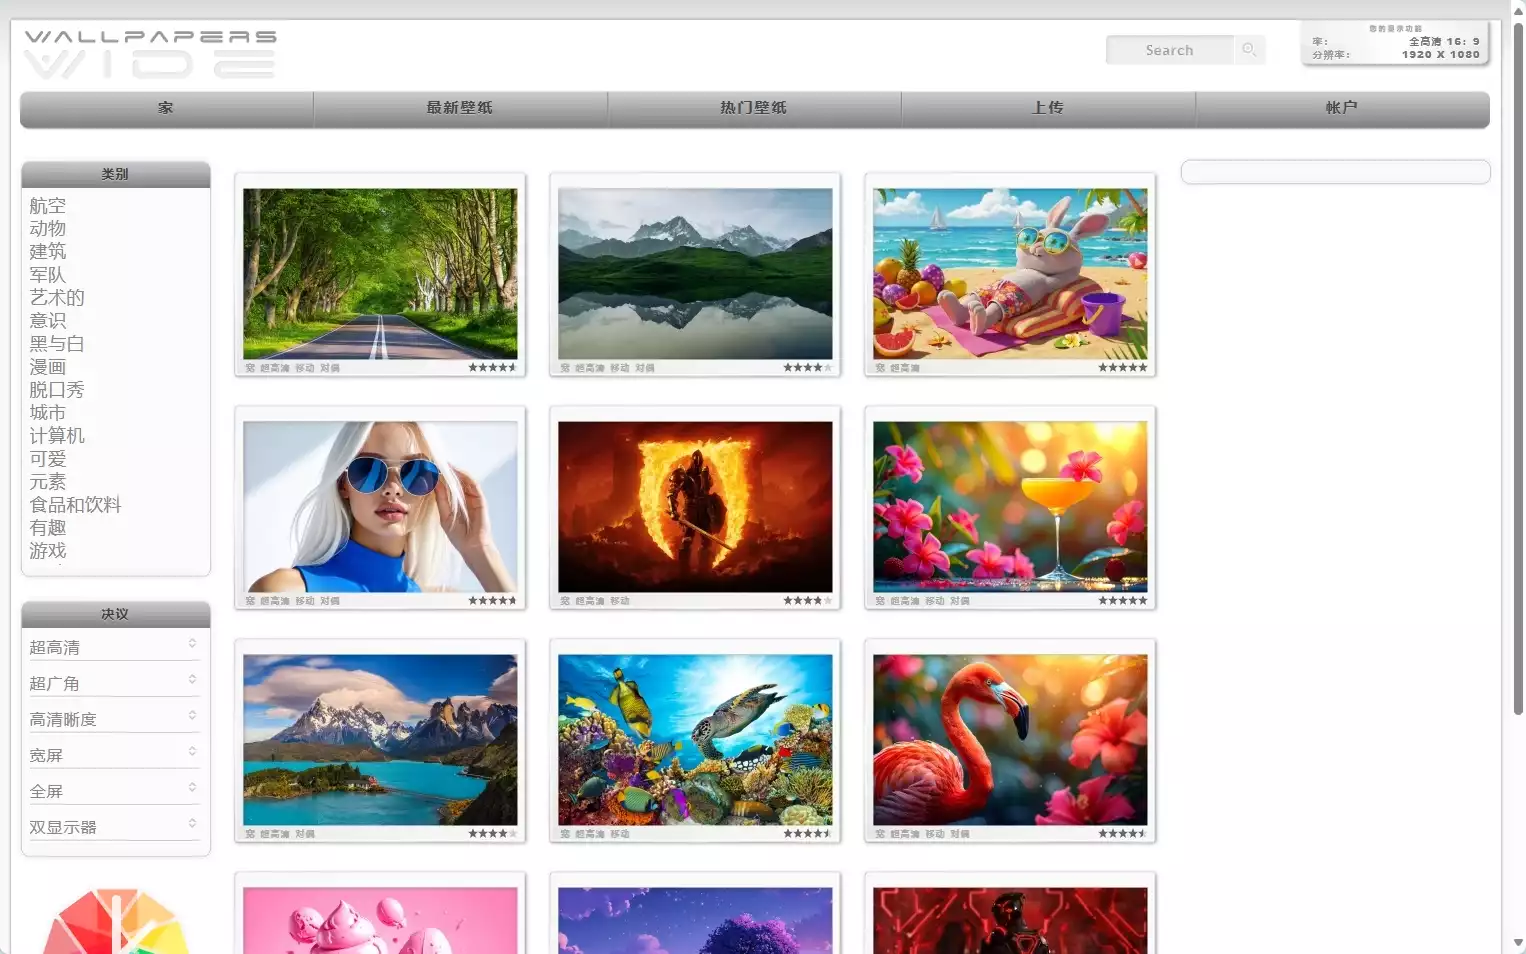Click 移动 tag under fiery knight wallpaper

pyautogui.click(x=620, y=601)
